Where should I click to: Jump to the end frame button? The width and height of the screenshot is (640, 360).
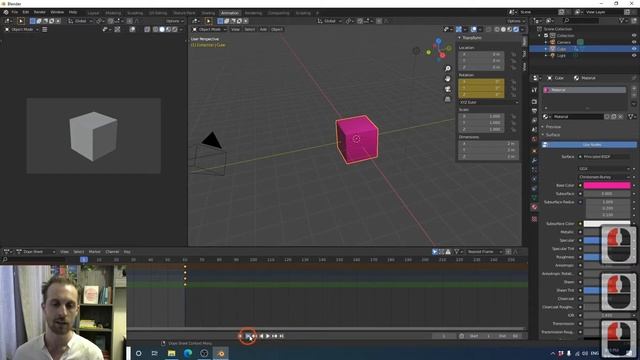281,336
